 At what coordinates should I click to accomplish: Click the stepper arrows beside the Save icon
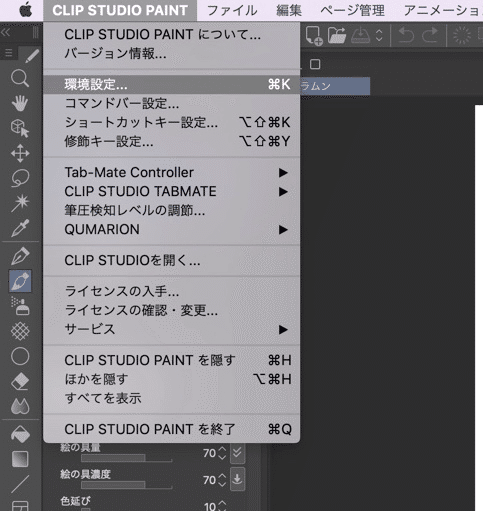point(379,35)
